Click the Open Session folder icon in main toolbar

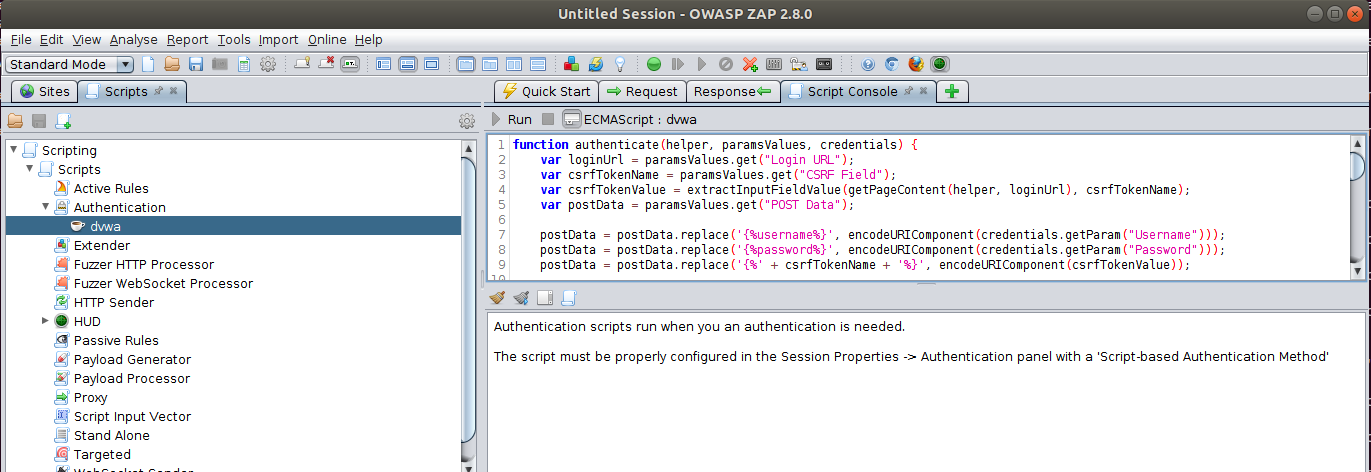pos(172,64)
